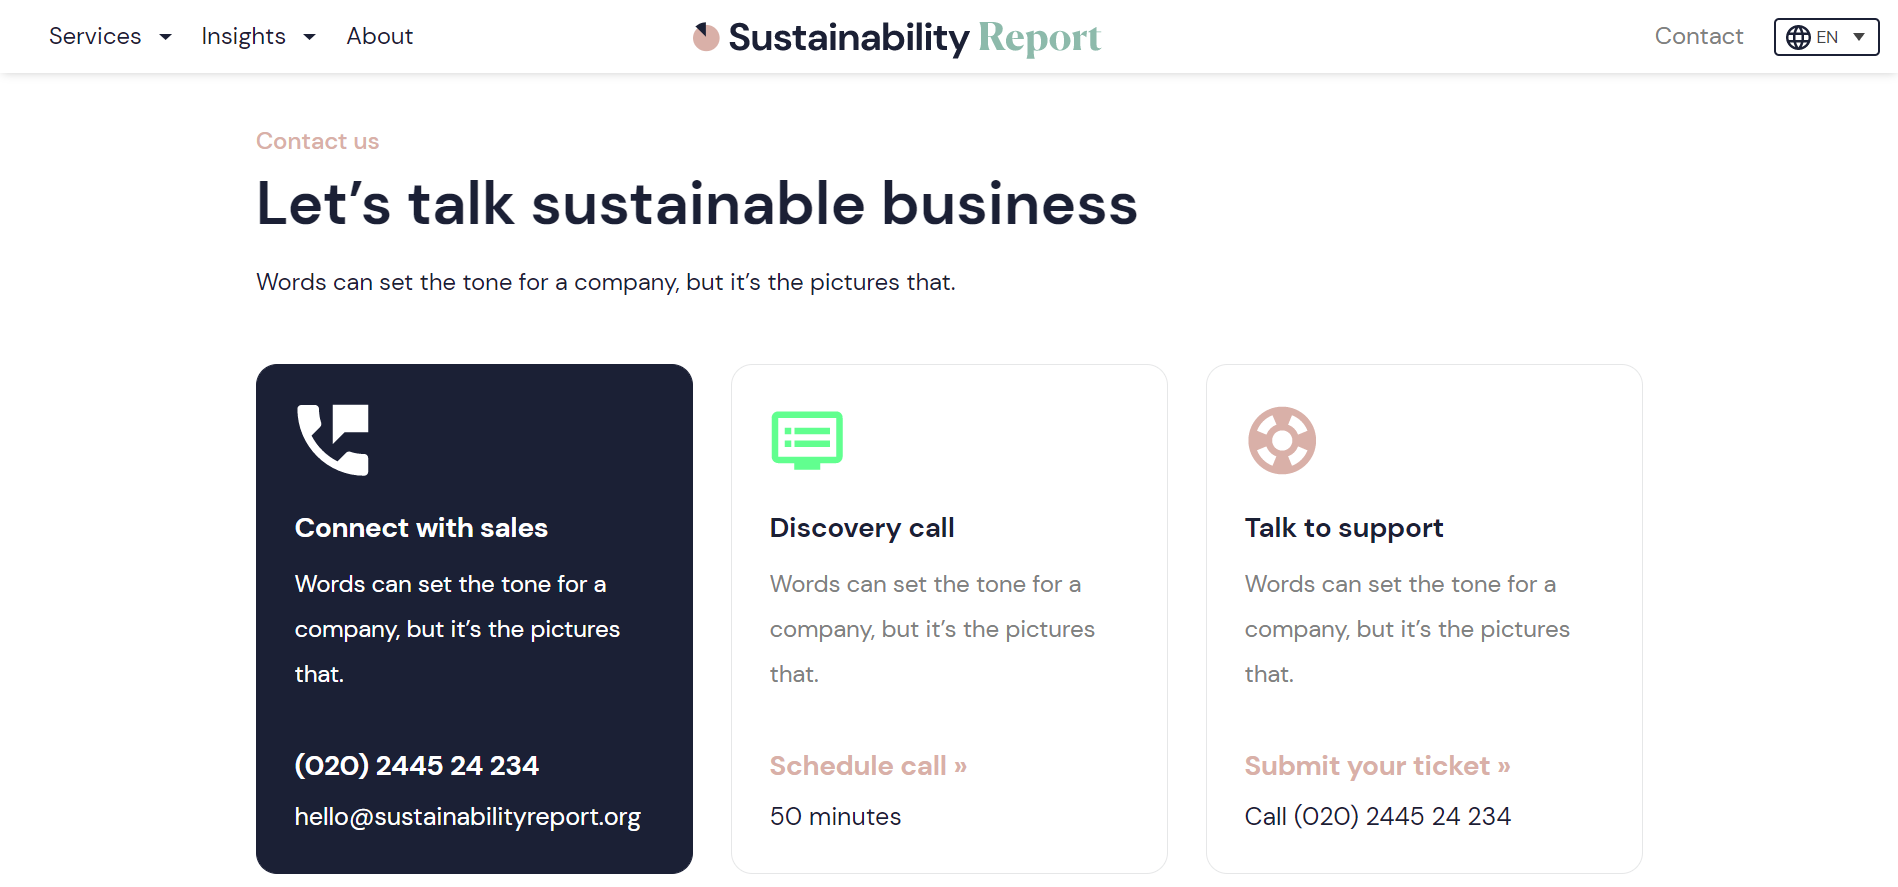Expand the Services dropdown arrow
Viewport: 1898px width, 887px height.
166,37
